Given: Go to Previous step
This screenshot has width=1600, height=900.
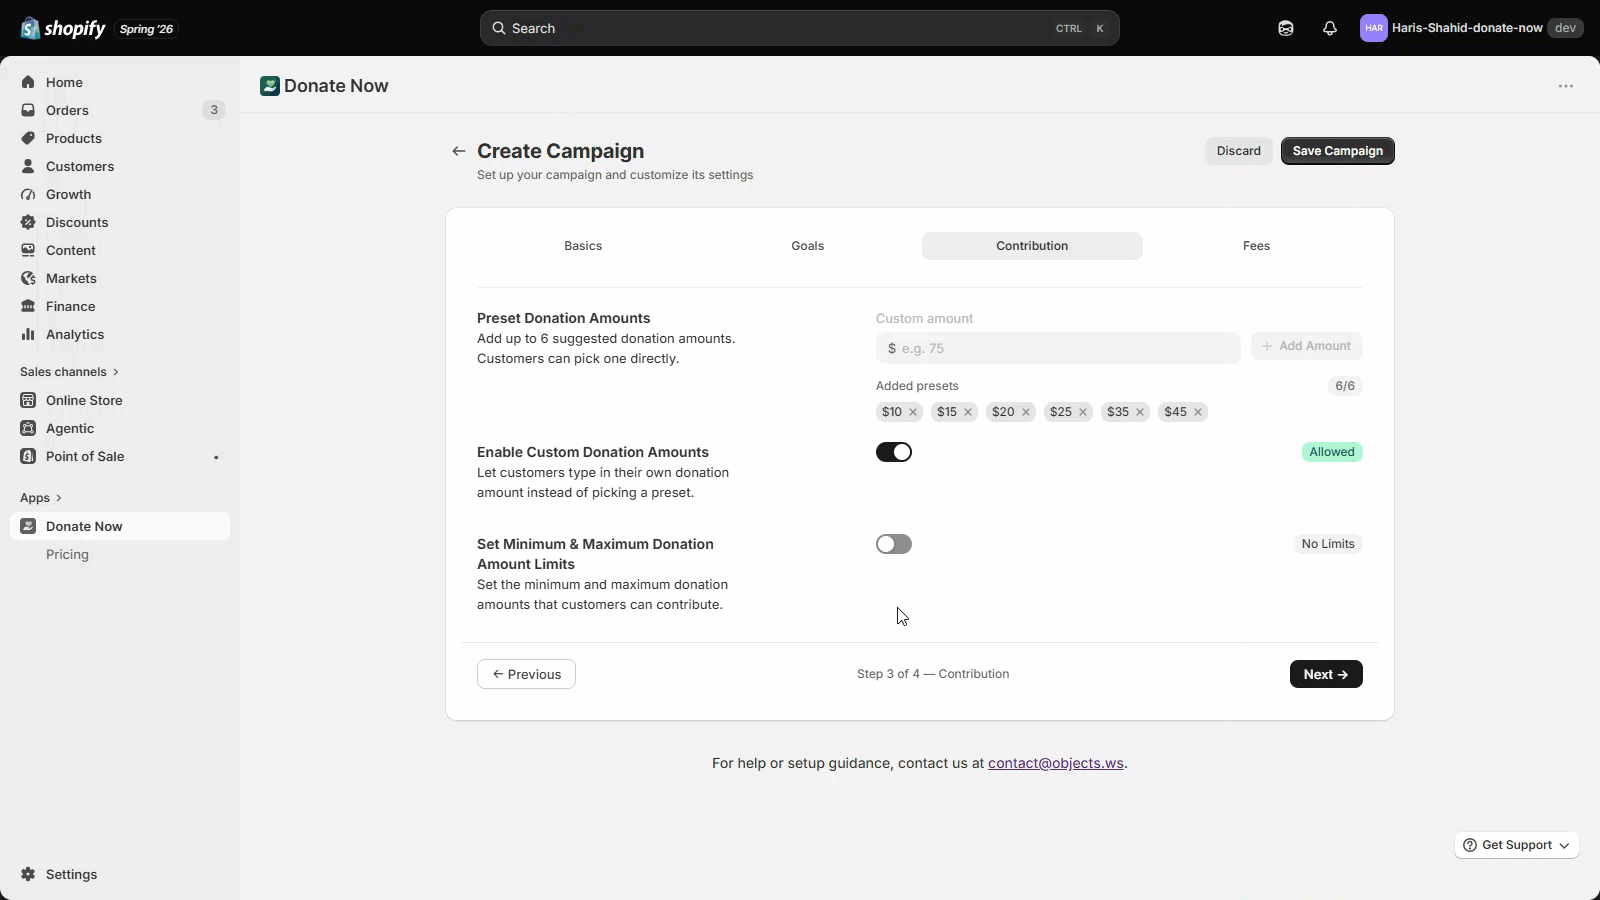Looking at the screenshot, I should point(526,674).
